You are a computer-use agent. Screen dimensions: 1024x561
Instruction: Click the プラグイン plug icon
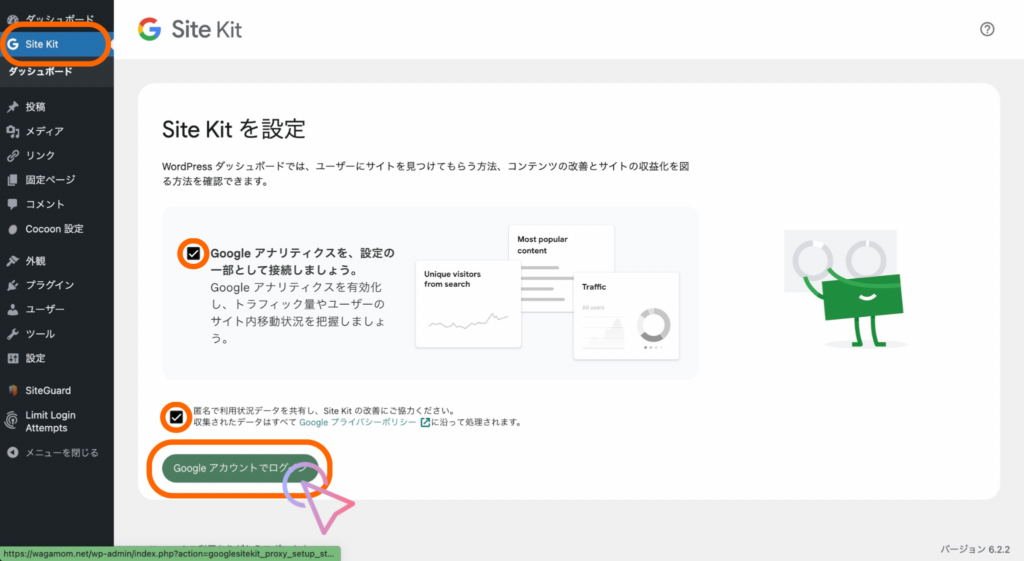click(12, 285)
